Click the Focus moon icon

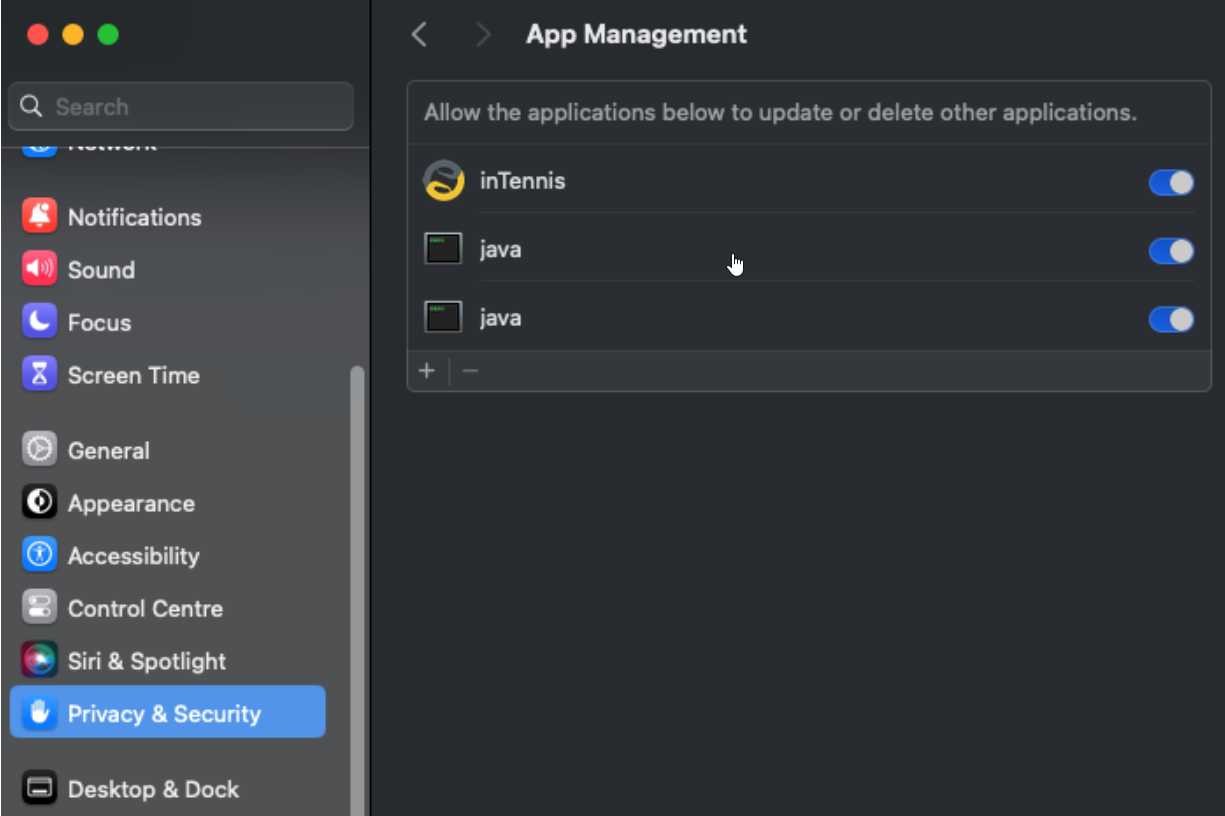click(40, 322)
